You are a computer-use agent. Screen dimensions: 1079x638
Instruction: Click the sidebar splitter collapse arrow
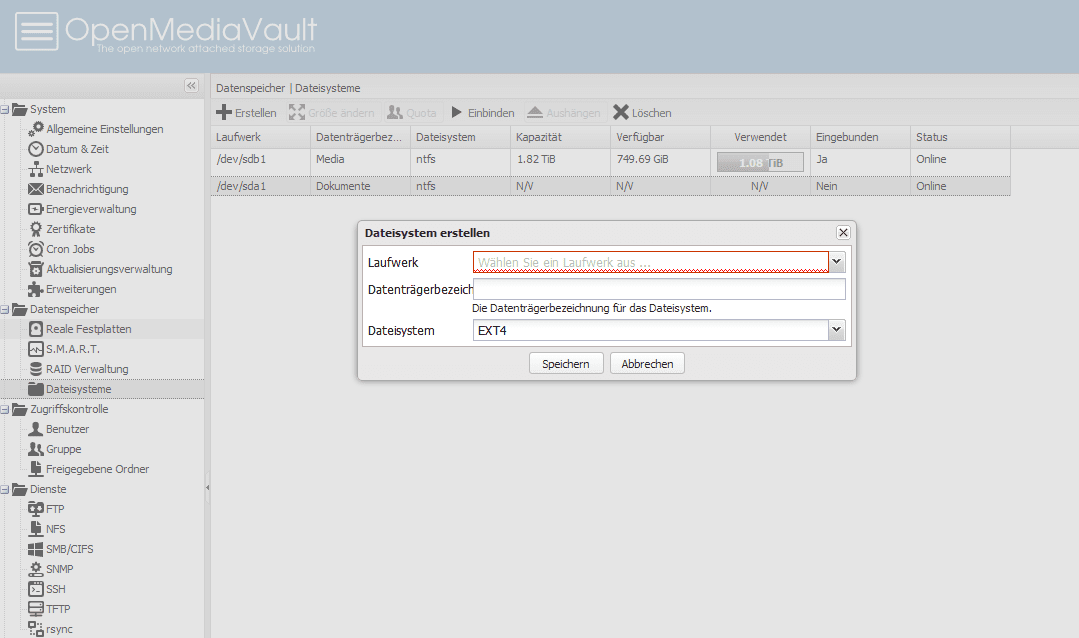point(207,488)
